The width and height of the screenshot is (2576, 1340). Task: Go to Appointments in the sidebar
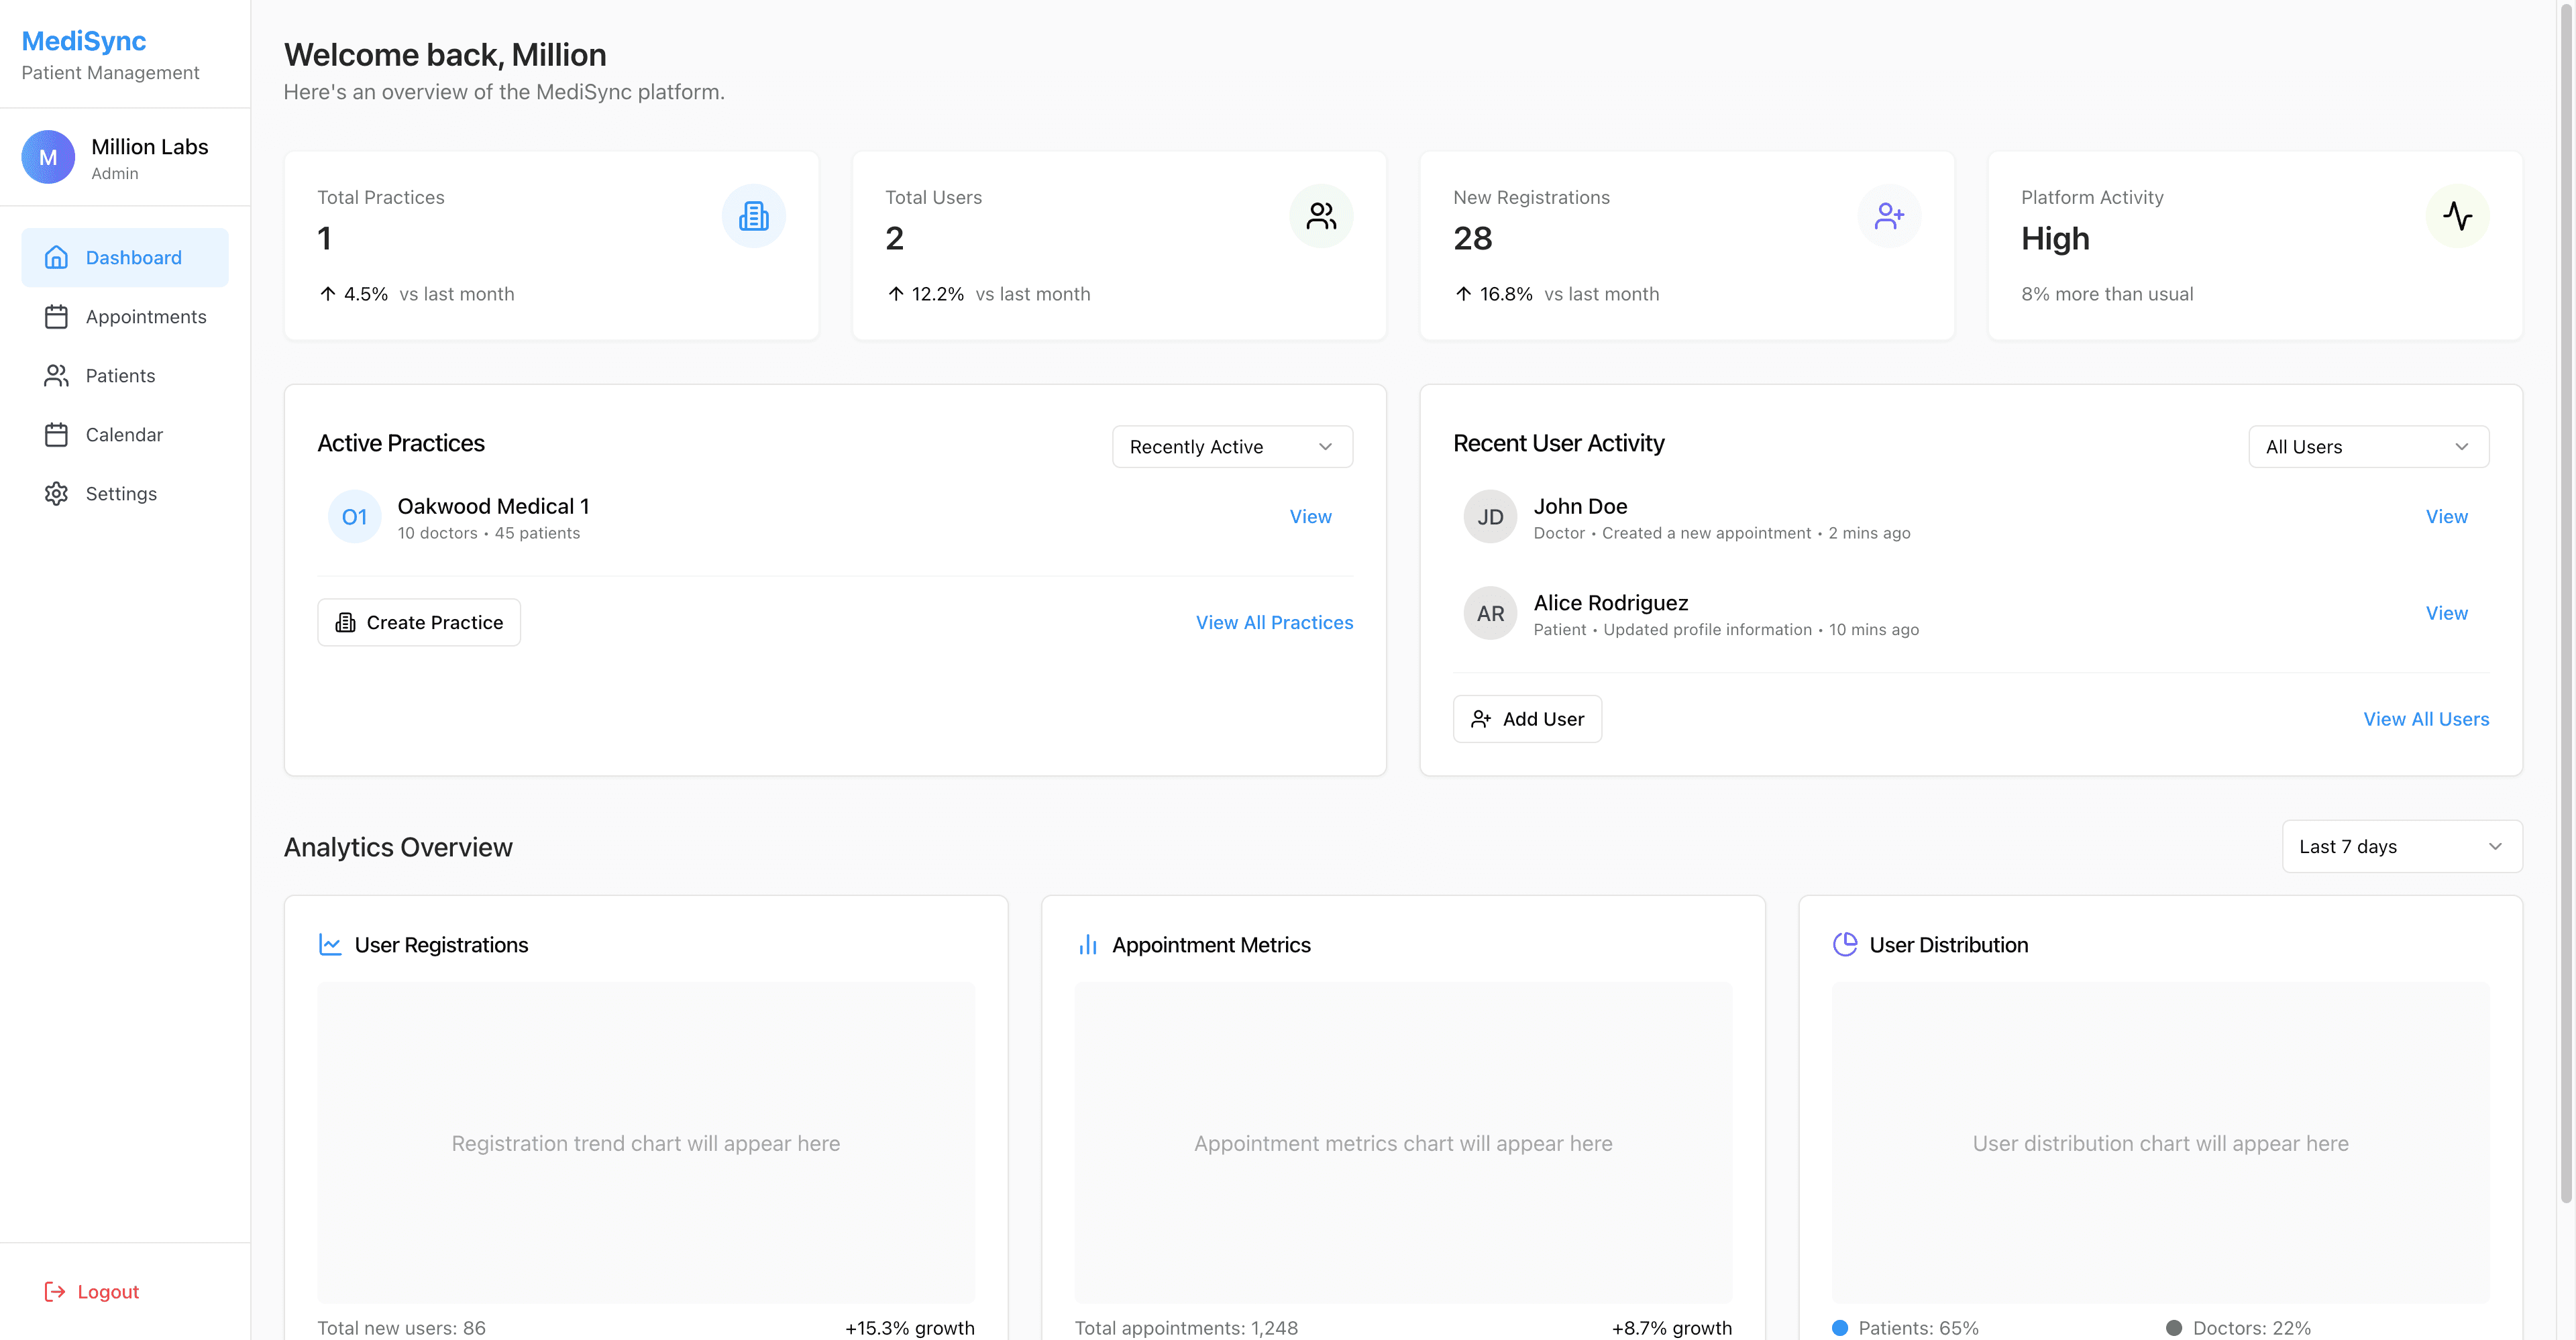[145, 317]
